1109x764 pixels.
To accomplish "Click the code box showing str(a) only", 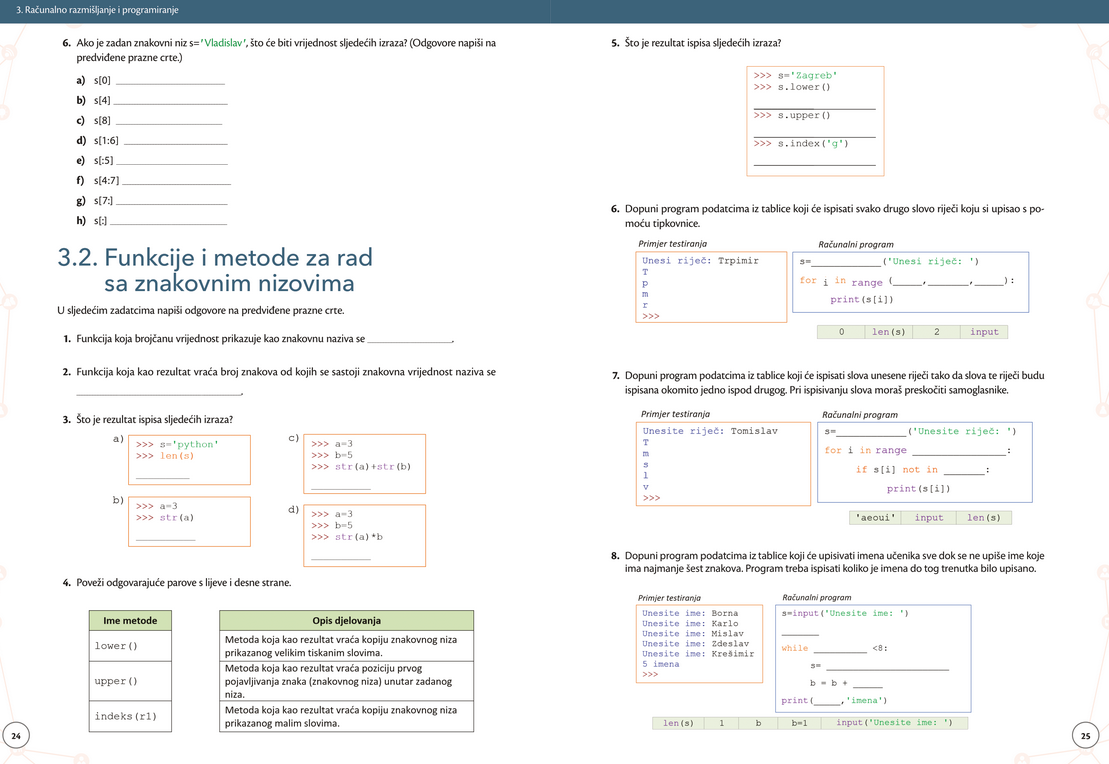I will click(190, 521).
